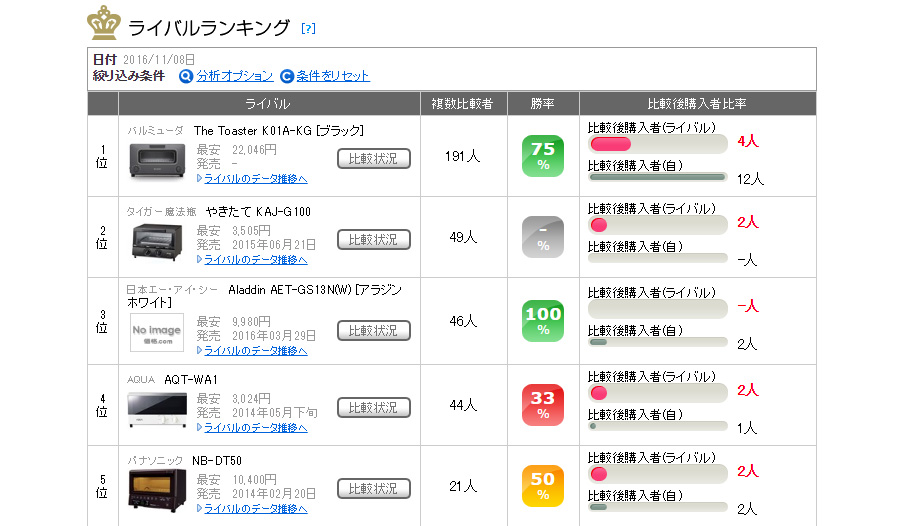The width and height of the screenshot is (900, 526).
Task: Click the green 75% win rate badge
Action: pos(542,156)
